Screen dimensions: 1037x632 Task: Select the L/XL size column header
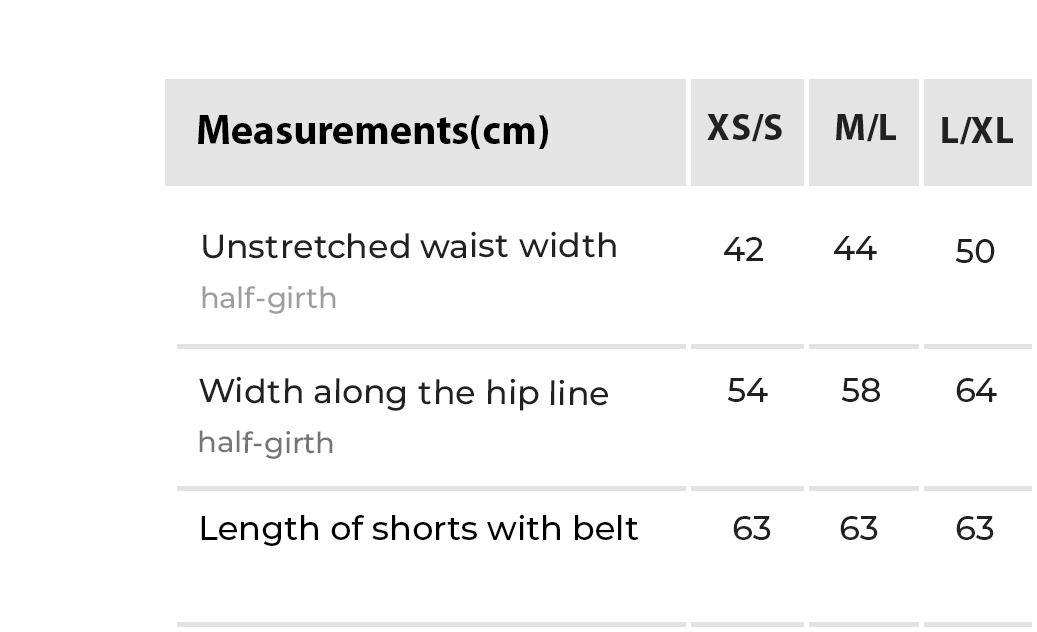click(x=977, y=132)
